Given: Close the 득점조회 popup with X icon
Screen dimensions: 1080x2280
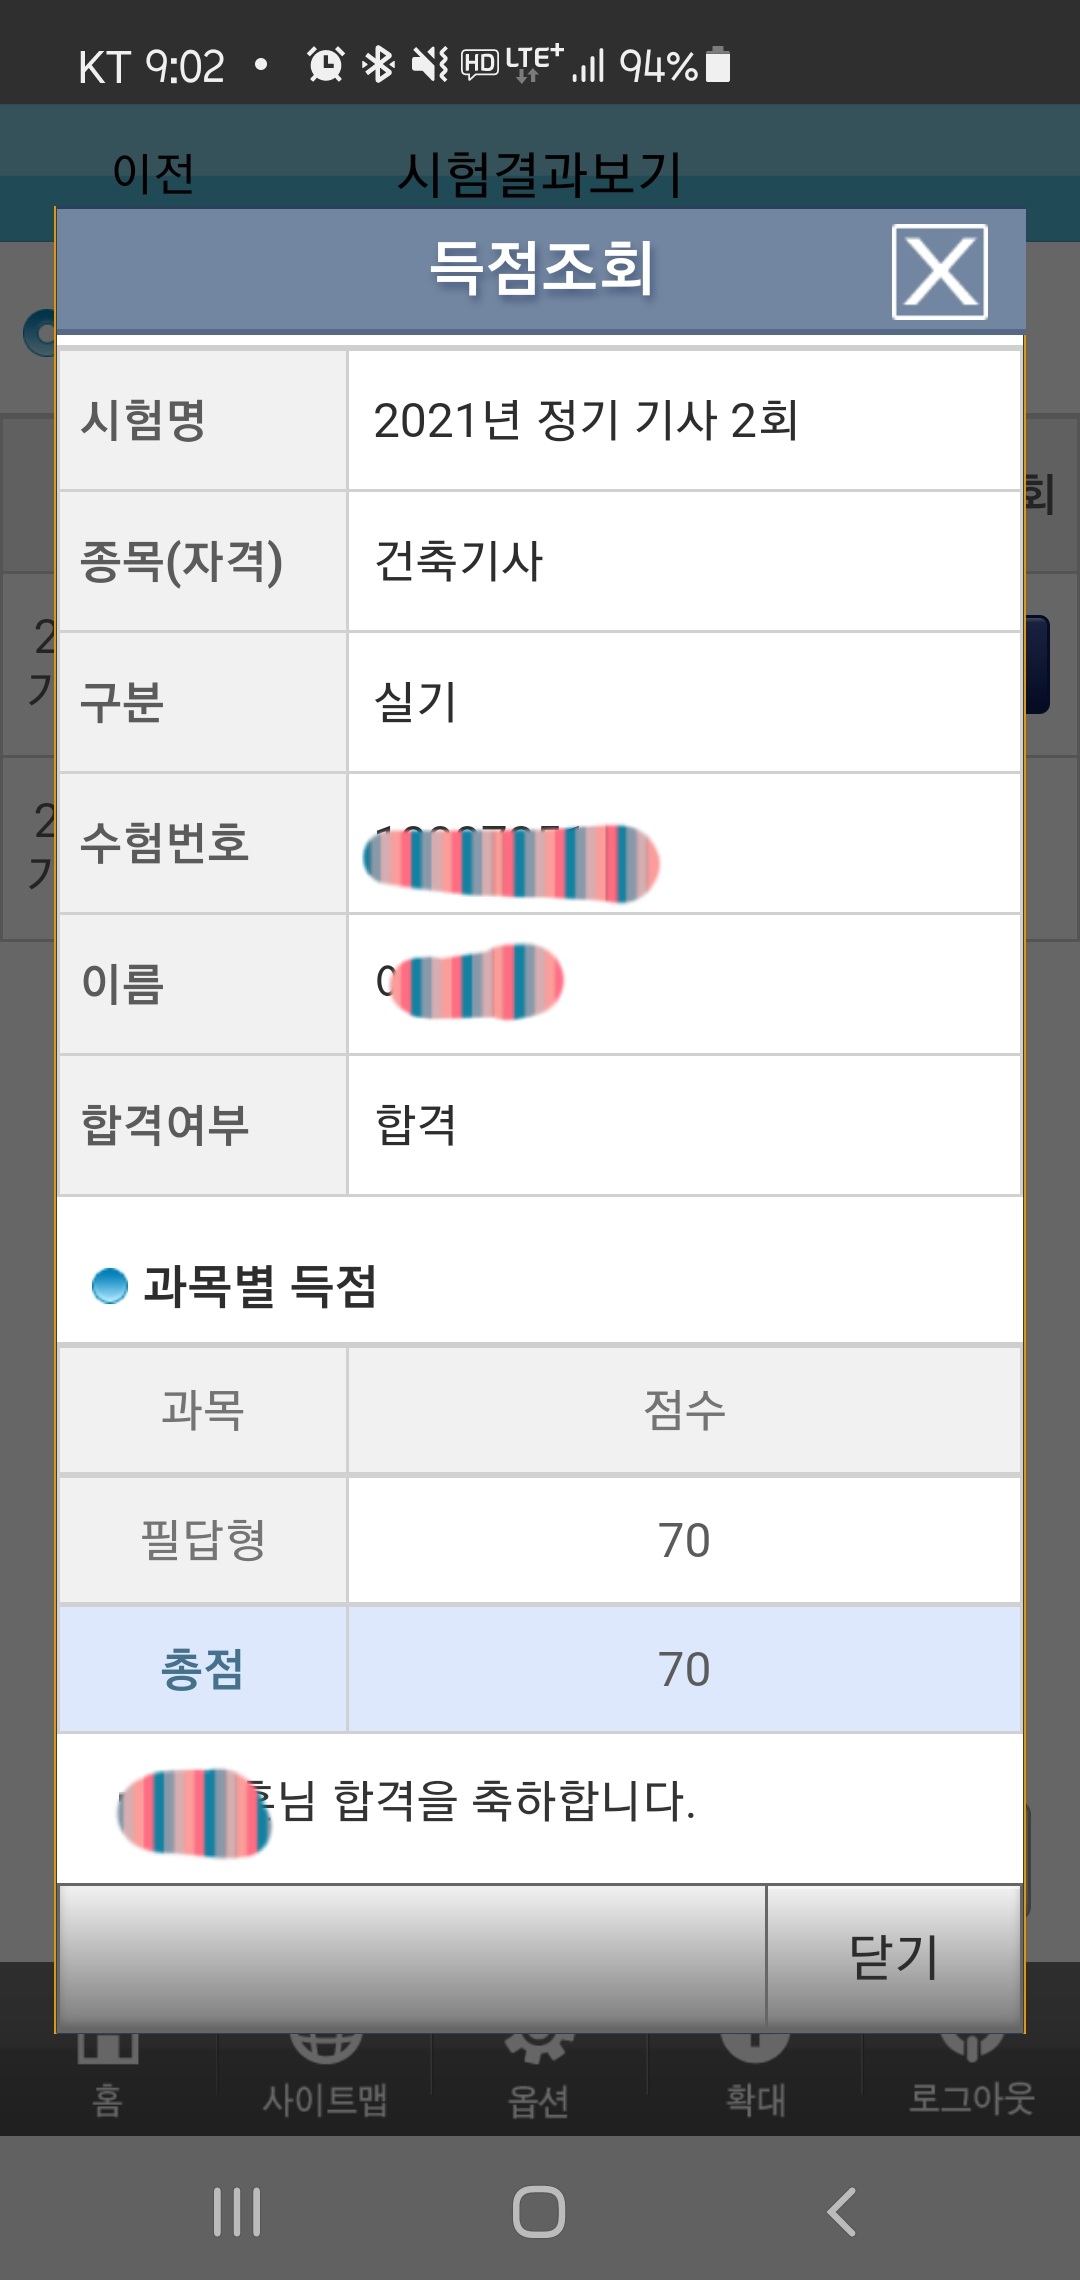Looking at the screenshot, I should point(939,271).
